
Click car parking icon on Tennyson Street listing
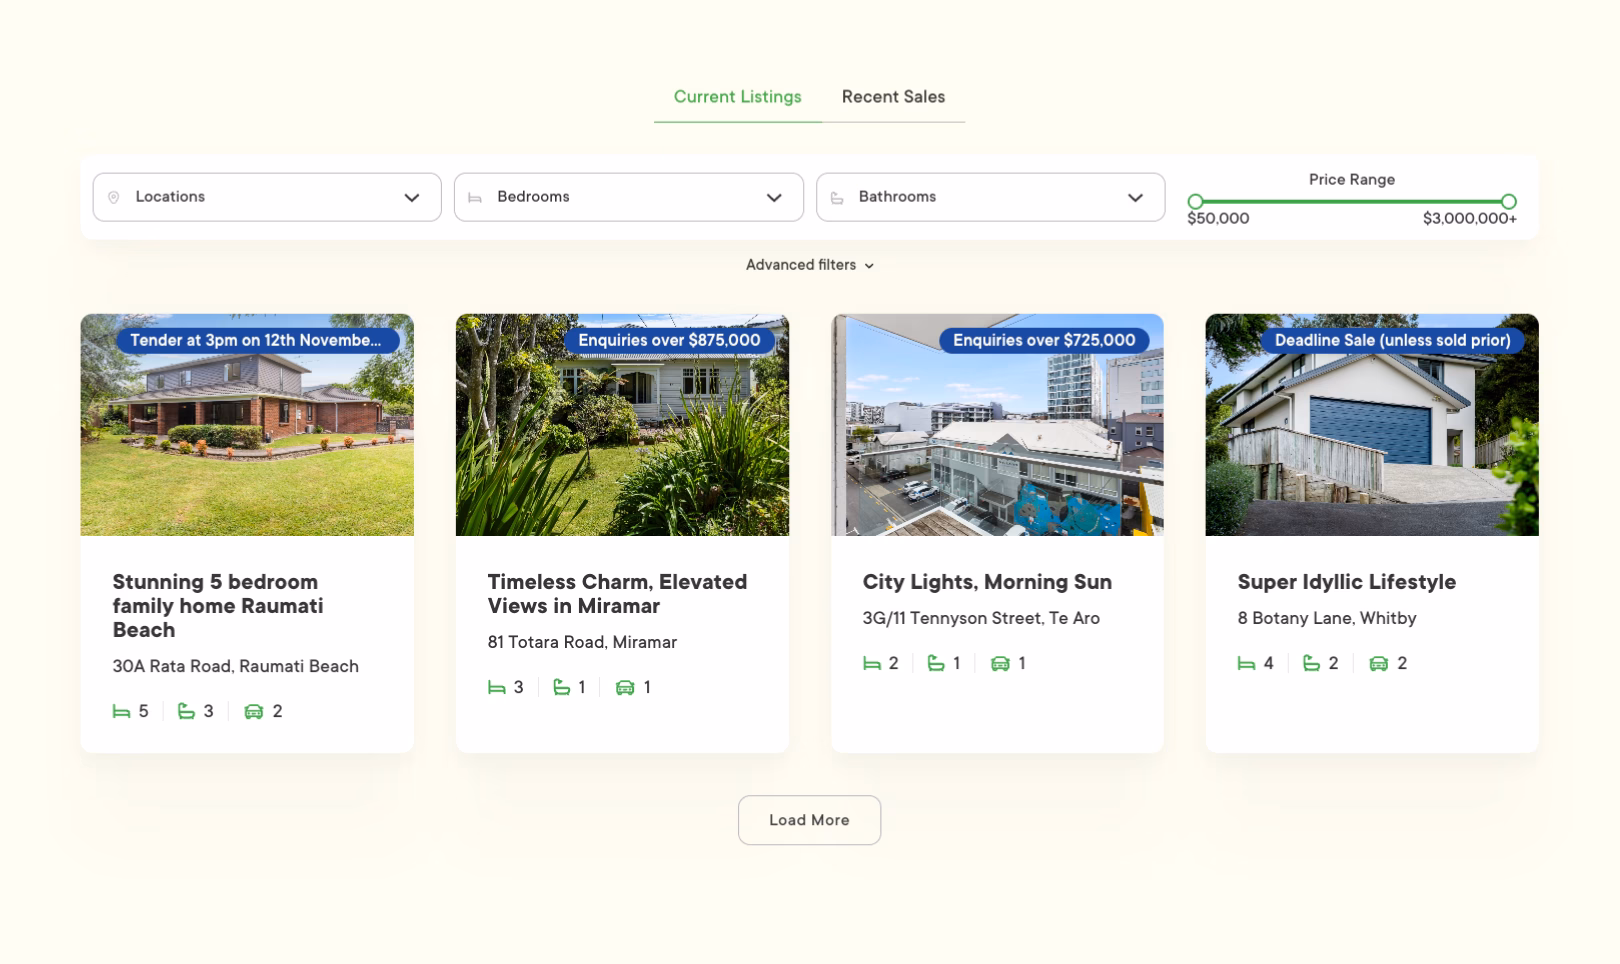(x=1000, y=664)
